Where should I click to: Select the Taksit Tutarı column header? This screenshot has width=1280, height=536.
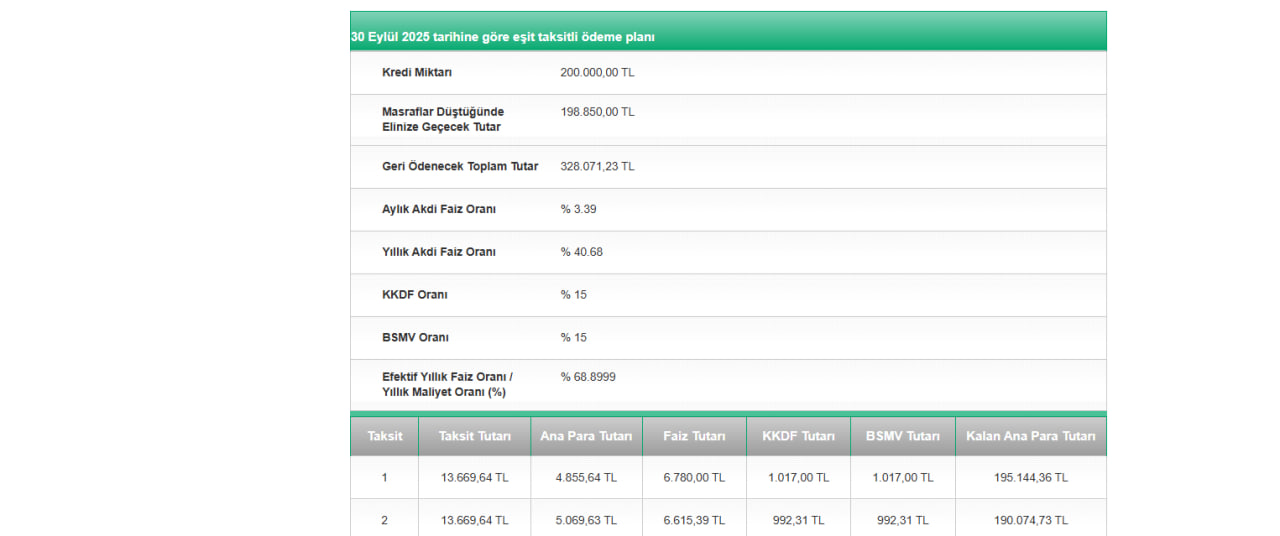click(x=475, y=436)
